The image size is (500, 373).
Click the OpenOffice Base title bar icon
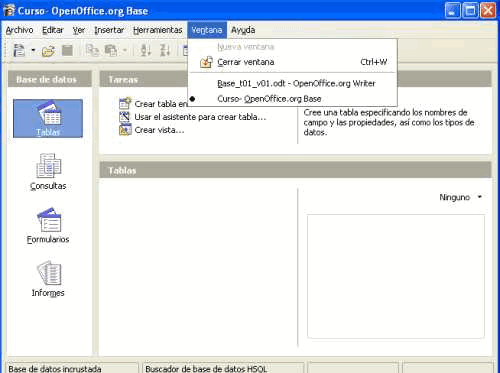coord(9,10)
